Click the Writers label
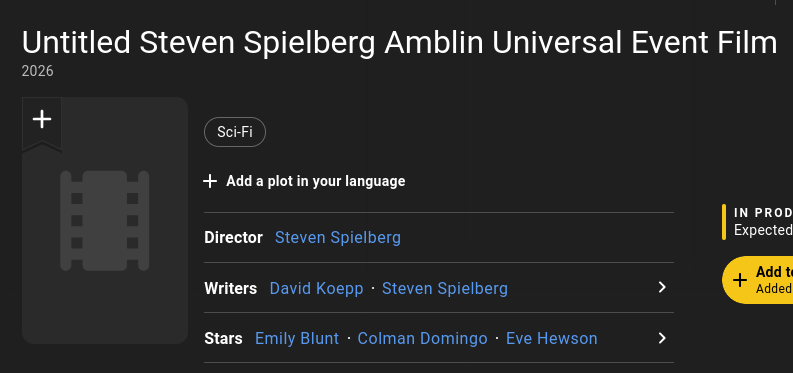This screenshot has height=373, width=793. click(x=231, y=288)
